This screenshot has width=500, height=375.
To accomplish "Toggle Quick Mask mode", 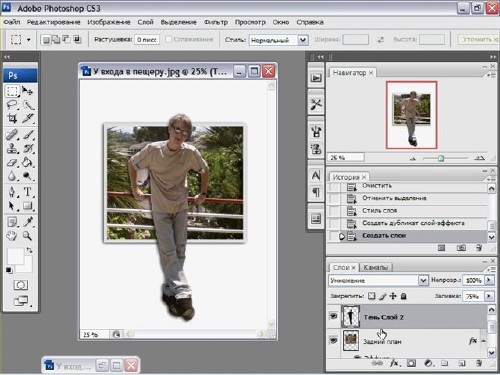I will [x=21, y=285].
